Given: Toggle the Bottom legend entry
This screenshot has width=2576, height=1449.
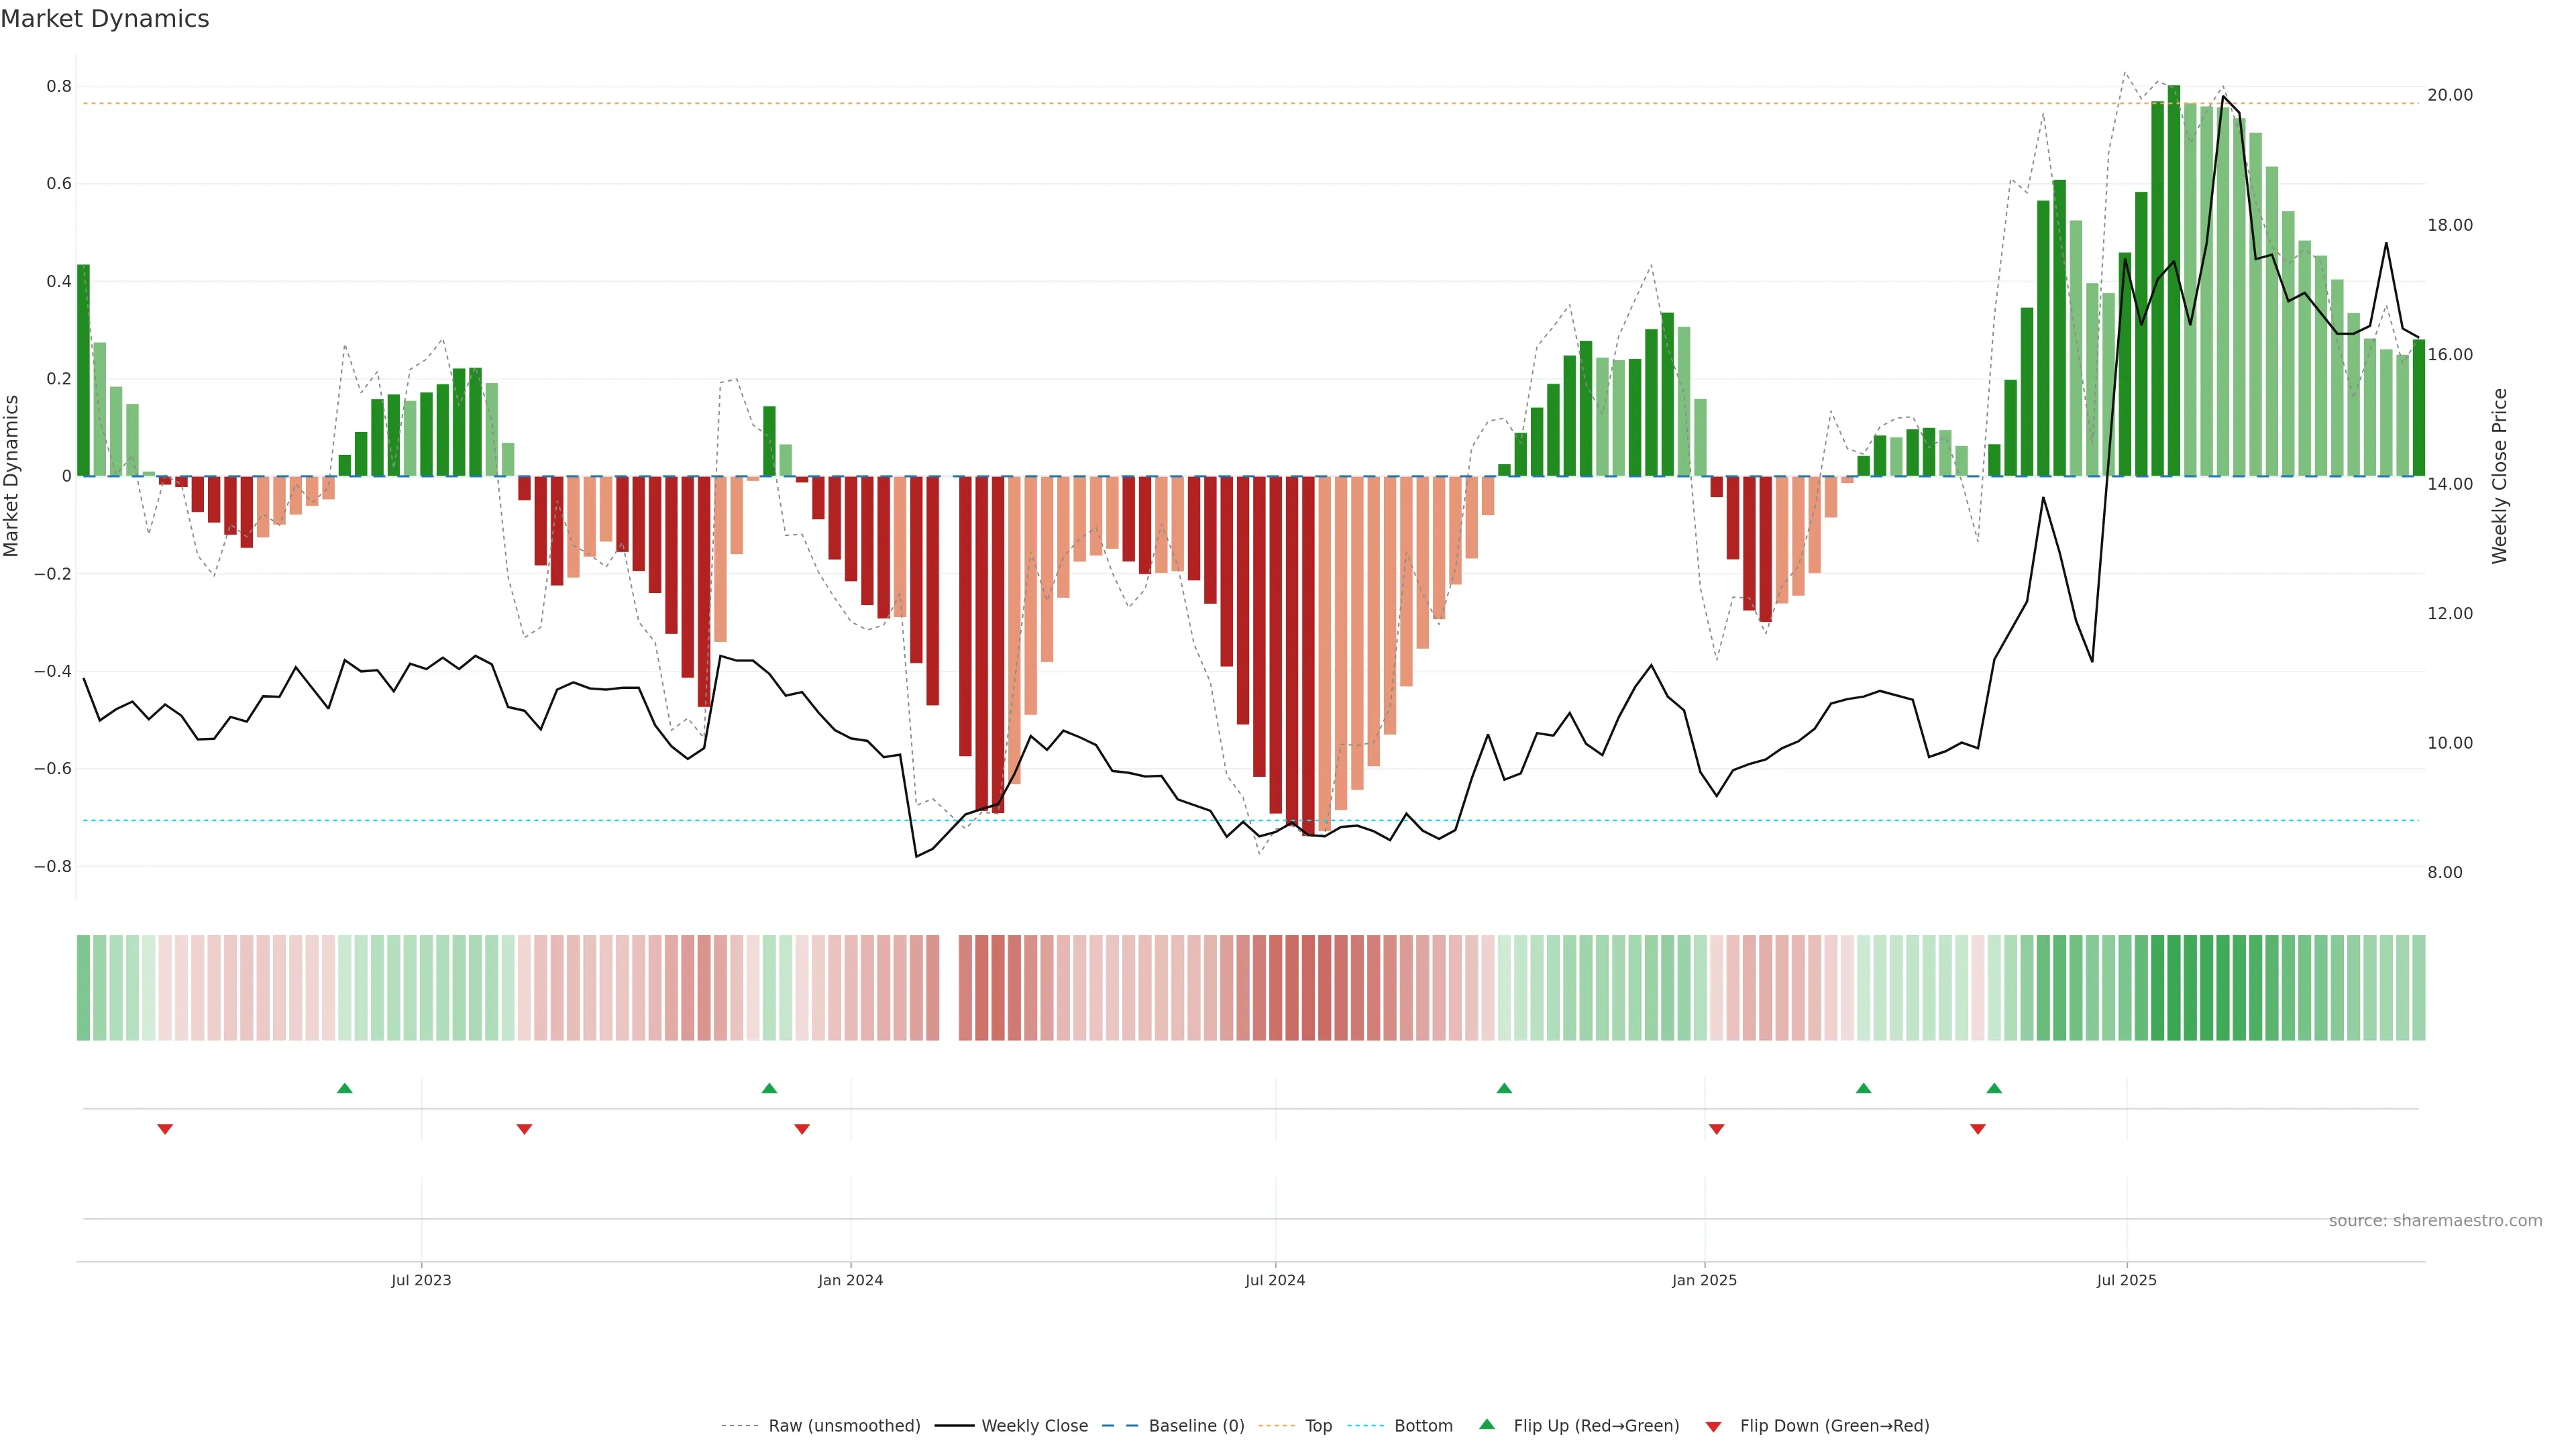Looking at the screenshot, I should click(1423, 1426).
